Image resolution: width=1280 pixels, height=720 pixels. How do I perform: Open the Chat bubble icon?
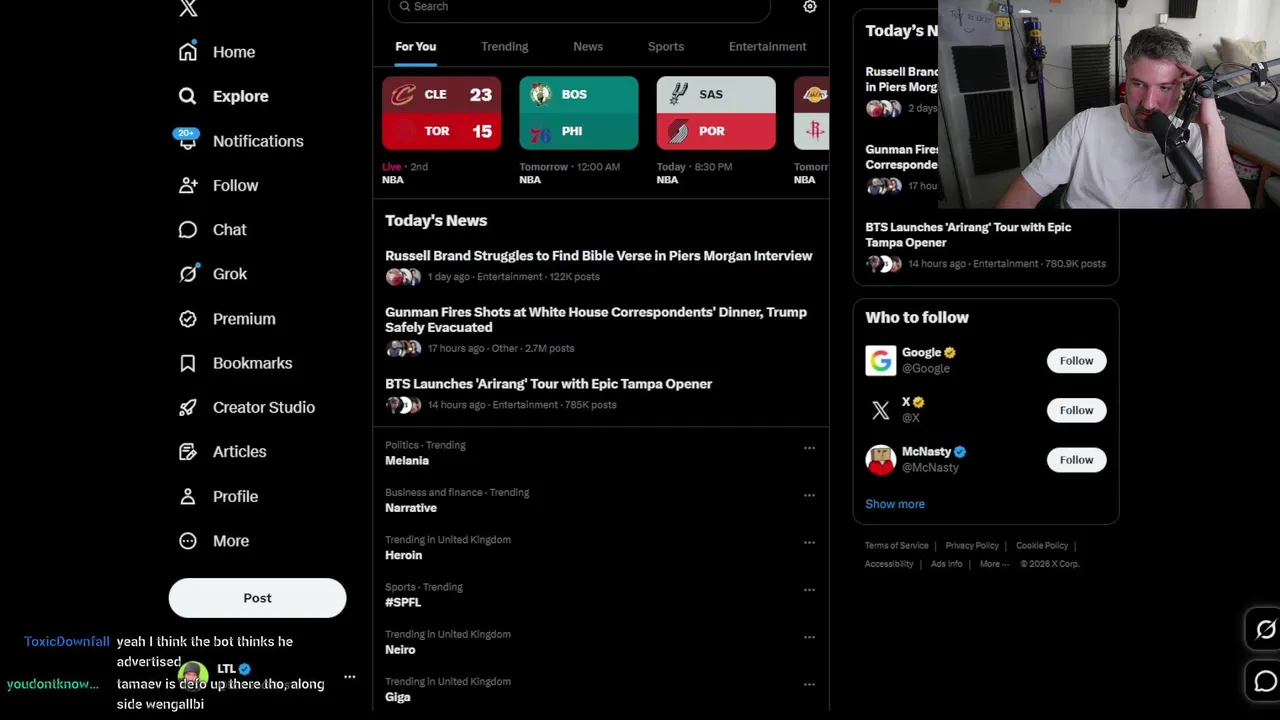[x=188, y=230]
